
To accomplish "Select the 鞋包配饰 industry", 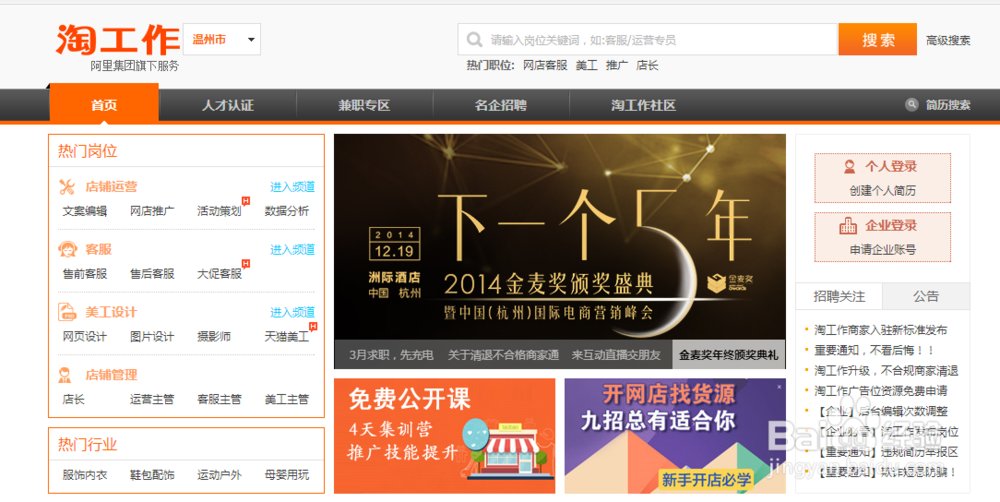I will pos(152,475).
